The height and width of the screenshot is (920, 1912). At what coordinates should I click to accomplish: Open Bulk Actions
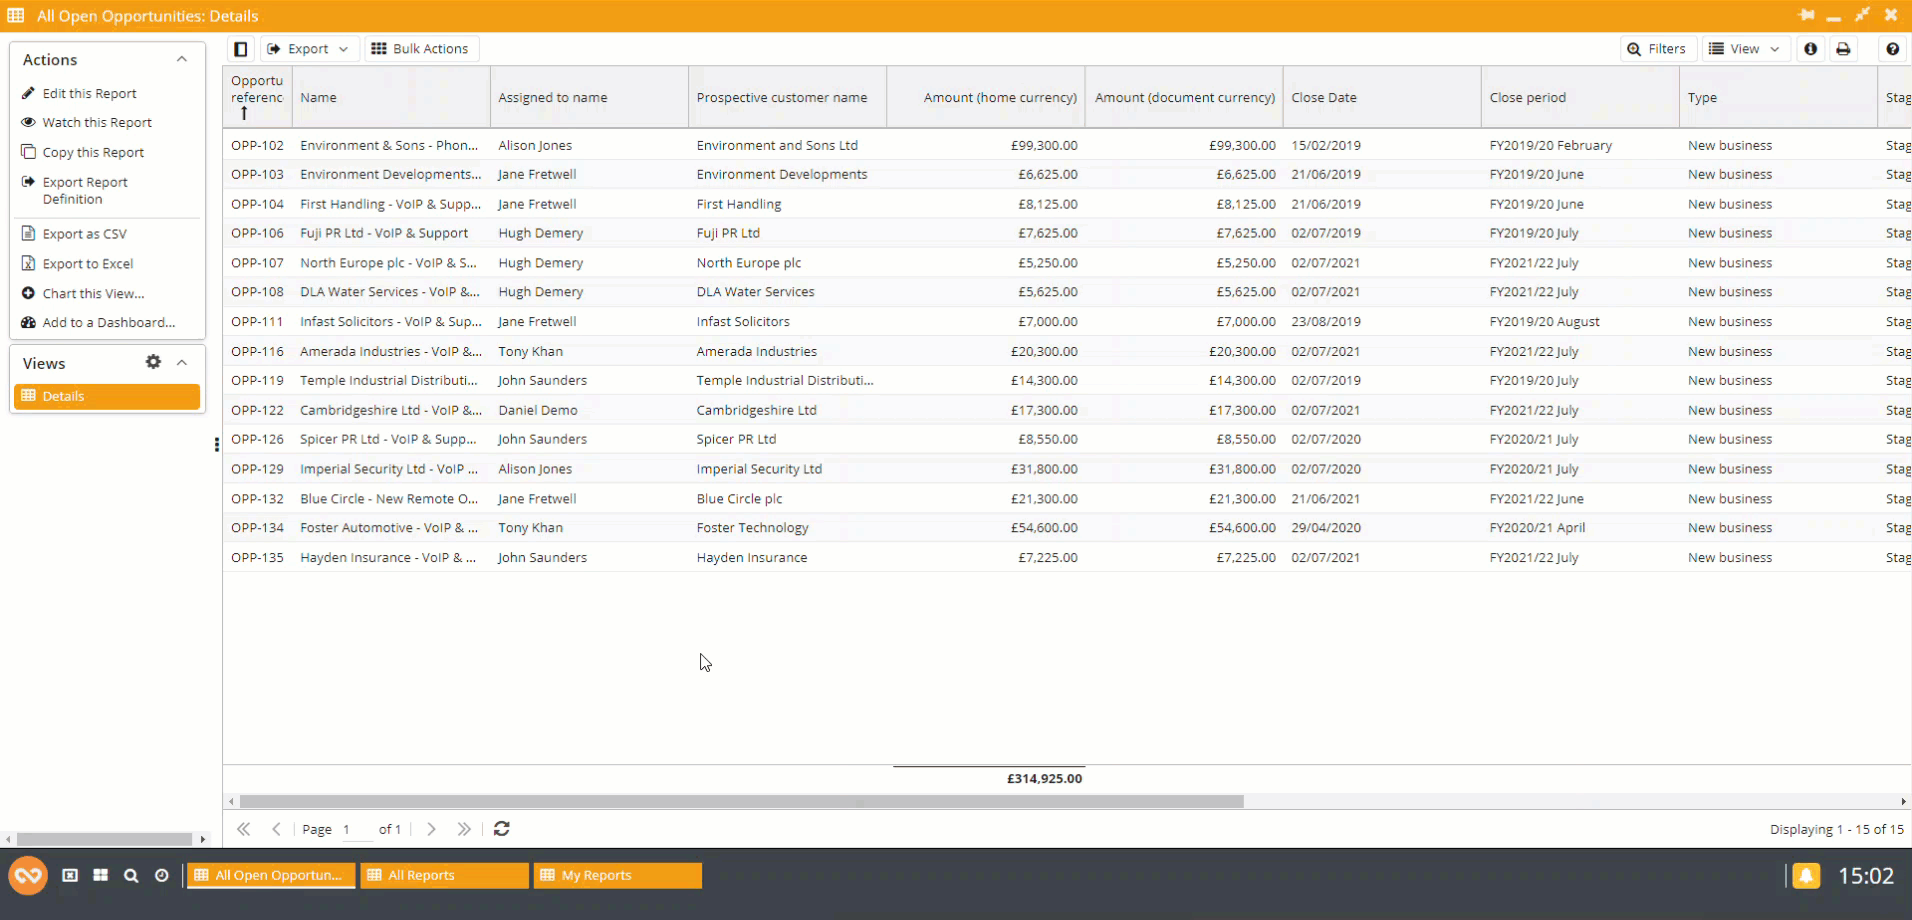pos(420,49)
